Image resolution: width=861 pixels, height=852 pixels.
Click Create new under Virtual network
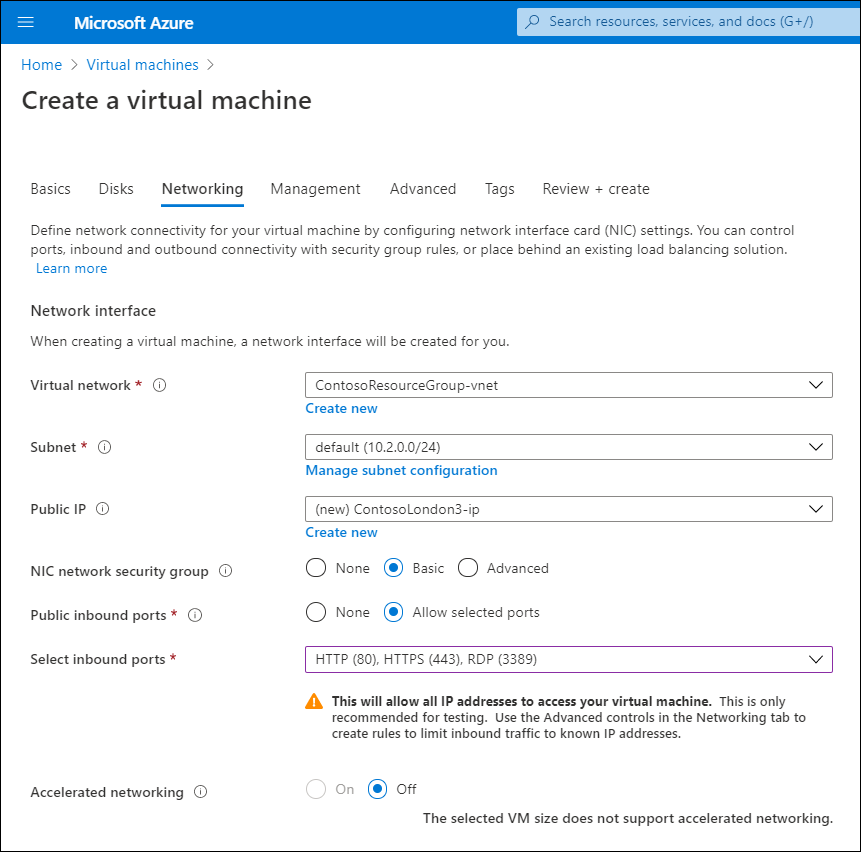pos(341,408)
